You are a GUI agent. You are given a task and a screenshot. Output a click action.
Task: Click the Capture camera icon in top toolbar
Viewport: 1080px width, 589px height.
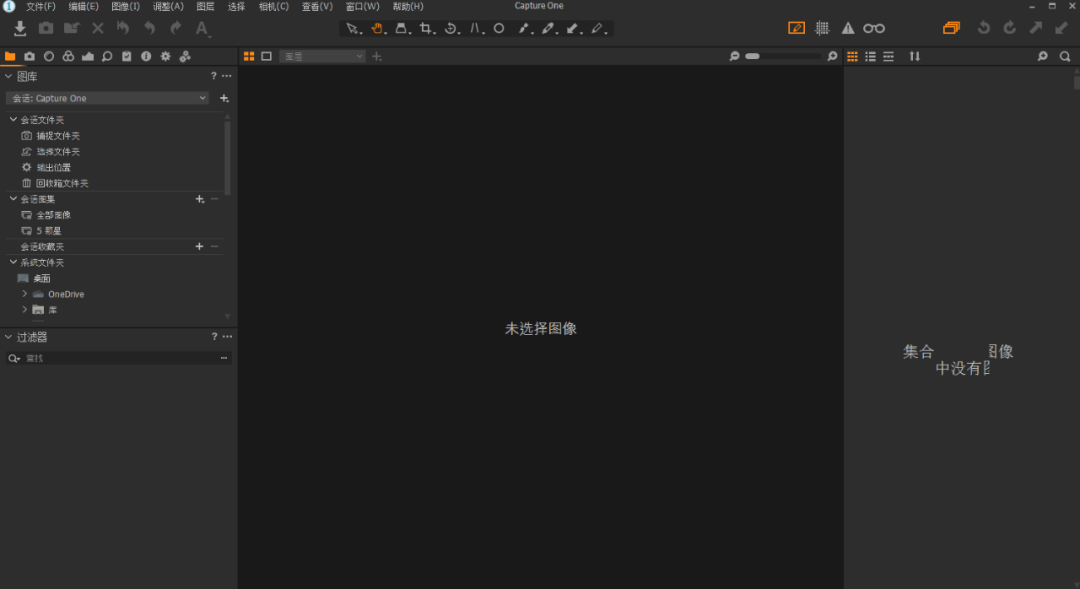(x=45, y=28)
